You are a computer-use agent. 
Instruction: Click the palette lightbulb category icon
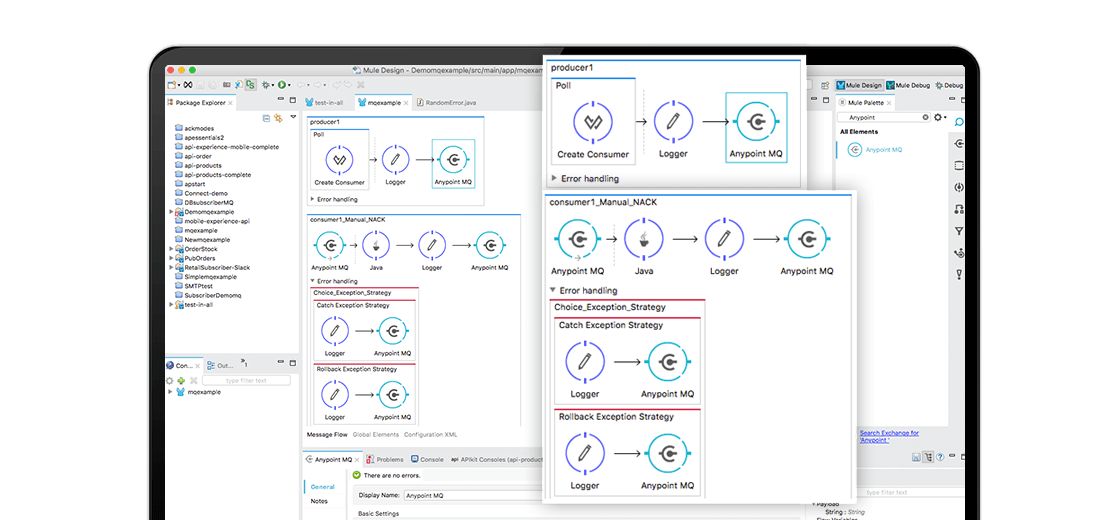pos(959,274)
